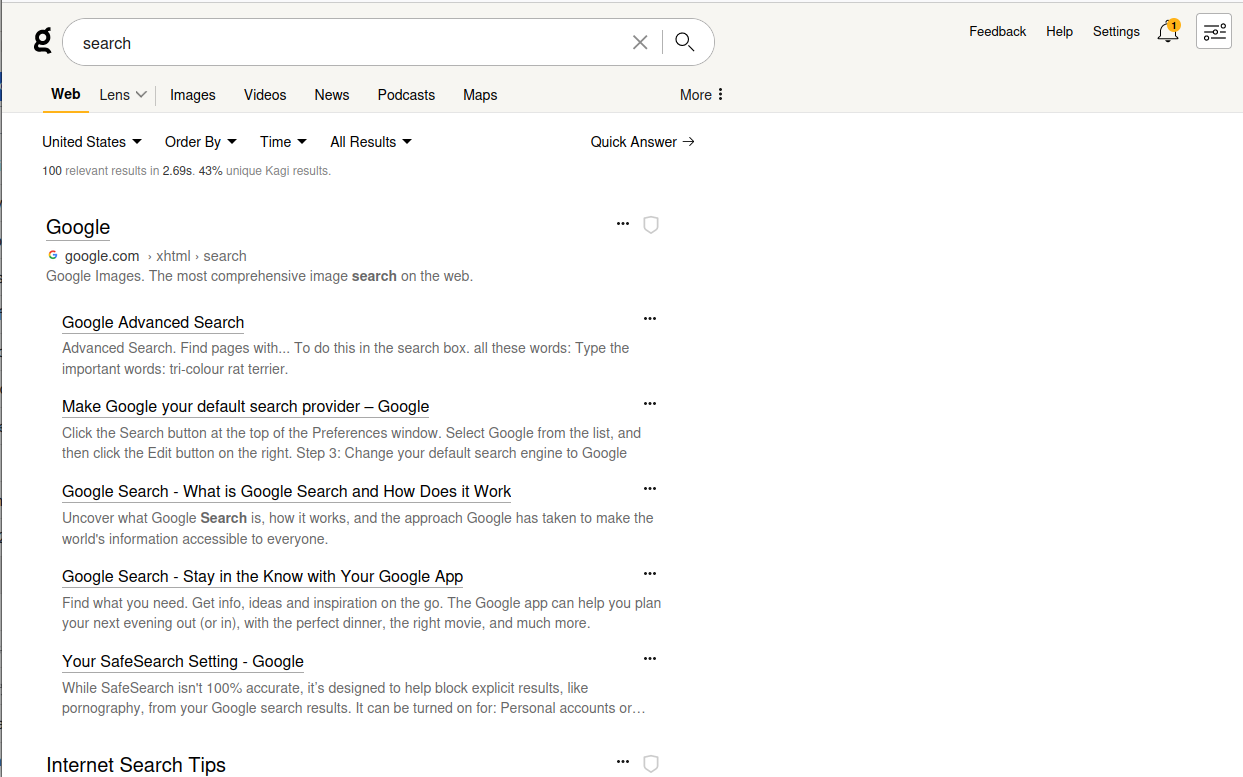Open three-dot menu for Internet Search Tips
The width and height of the screenshot is (1243, 777).
pyautogui.click(x=623, y=762)
